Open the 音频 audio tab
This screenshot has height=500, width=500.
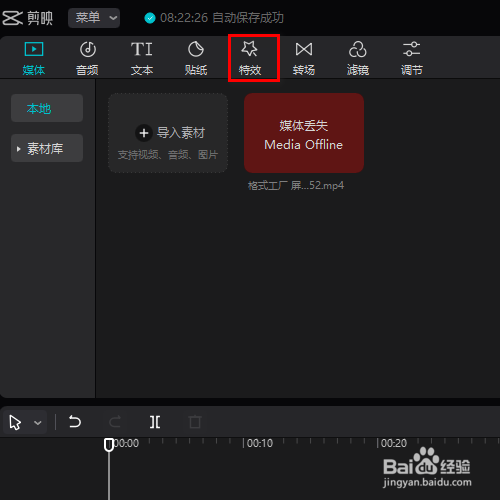click(x=87, y=58)
